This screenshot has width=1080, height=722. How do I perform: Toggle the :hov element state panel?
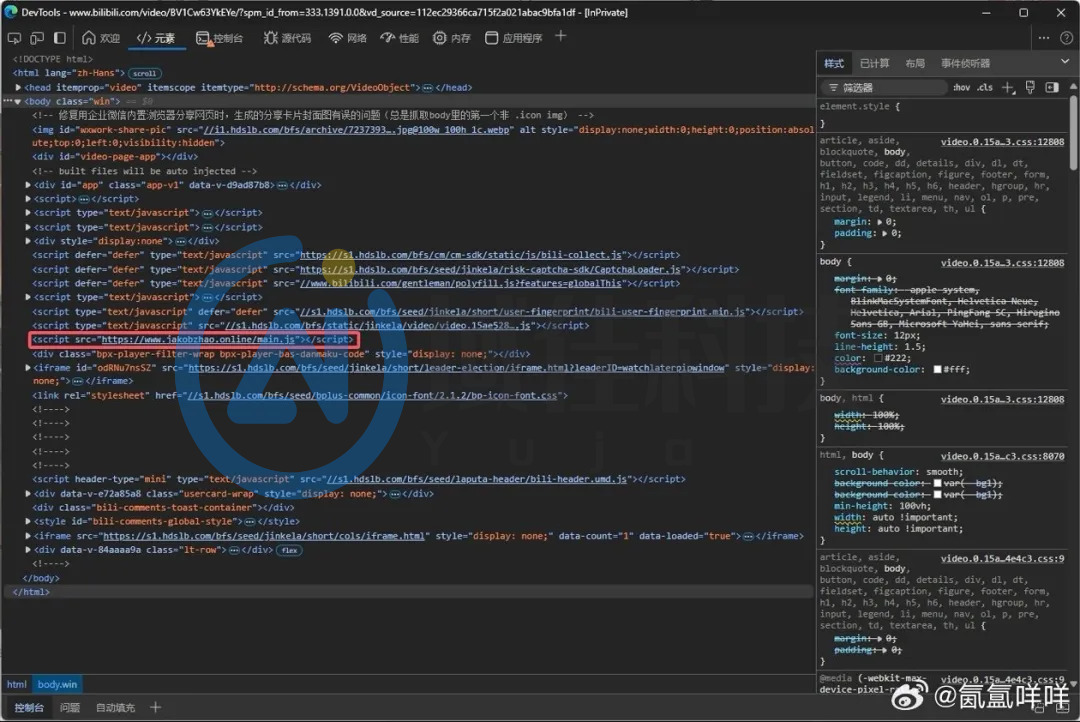click(x=962, y=87)
